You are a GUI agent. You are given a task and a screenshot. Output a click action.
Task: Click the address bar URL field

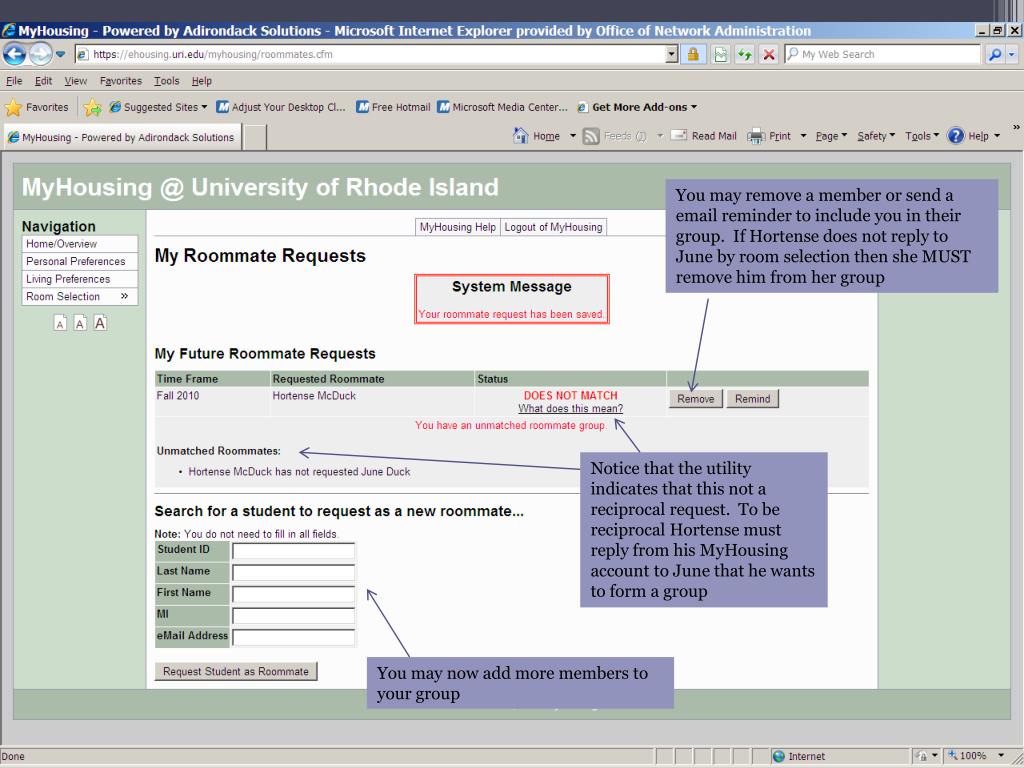(372, 54)
